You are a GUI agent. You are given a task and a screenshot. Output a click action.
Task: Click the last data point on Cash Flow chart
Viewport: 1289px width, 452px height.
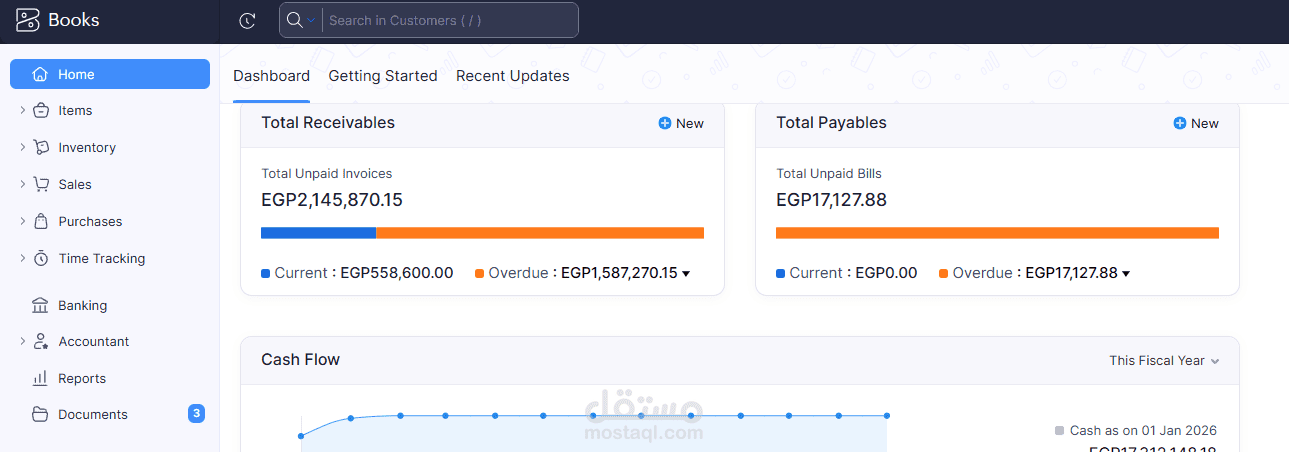[x=887, y=415]
